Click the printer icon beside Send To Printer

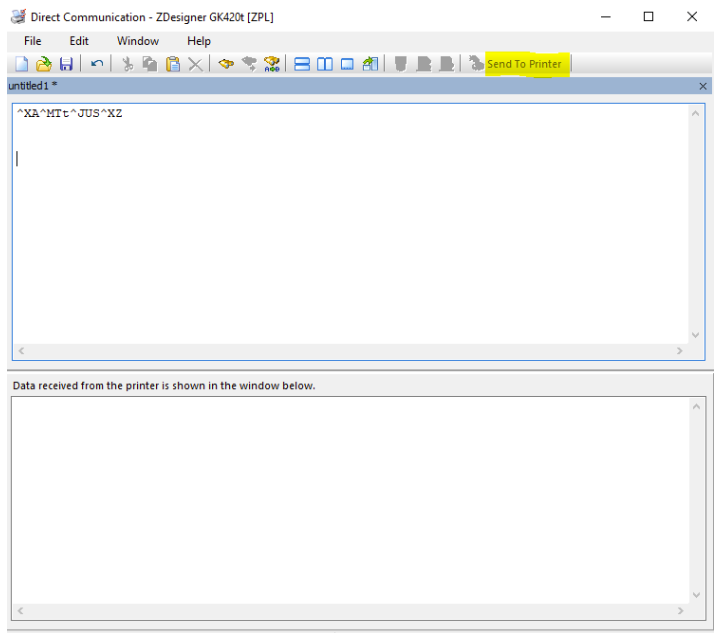click(x=476, y=64)
